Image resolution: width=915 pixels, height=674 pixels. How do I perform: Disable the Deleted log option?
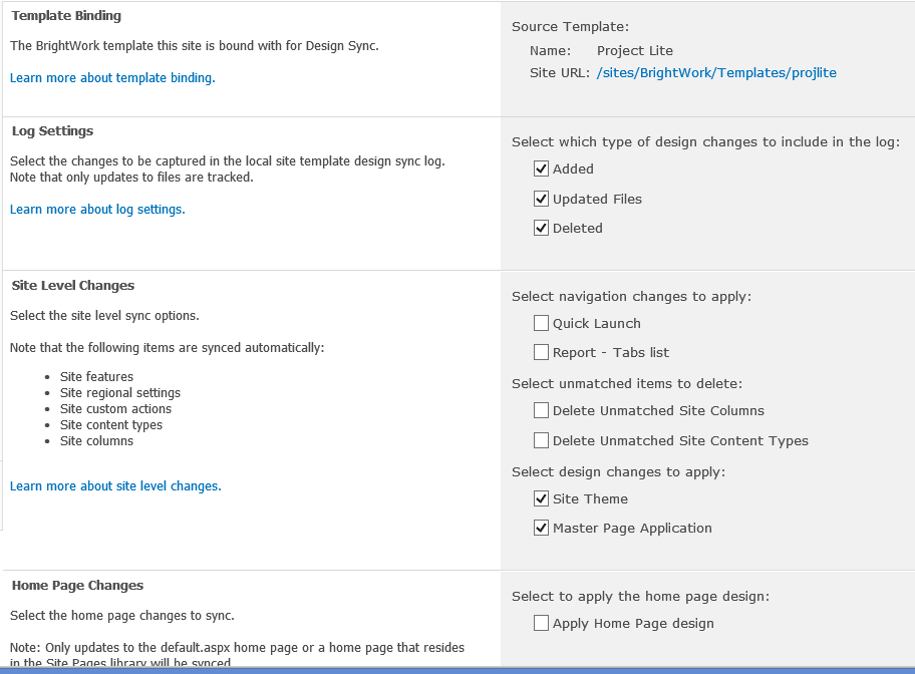tap(541, 228)
